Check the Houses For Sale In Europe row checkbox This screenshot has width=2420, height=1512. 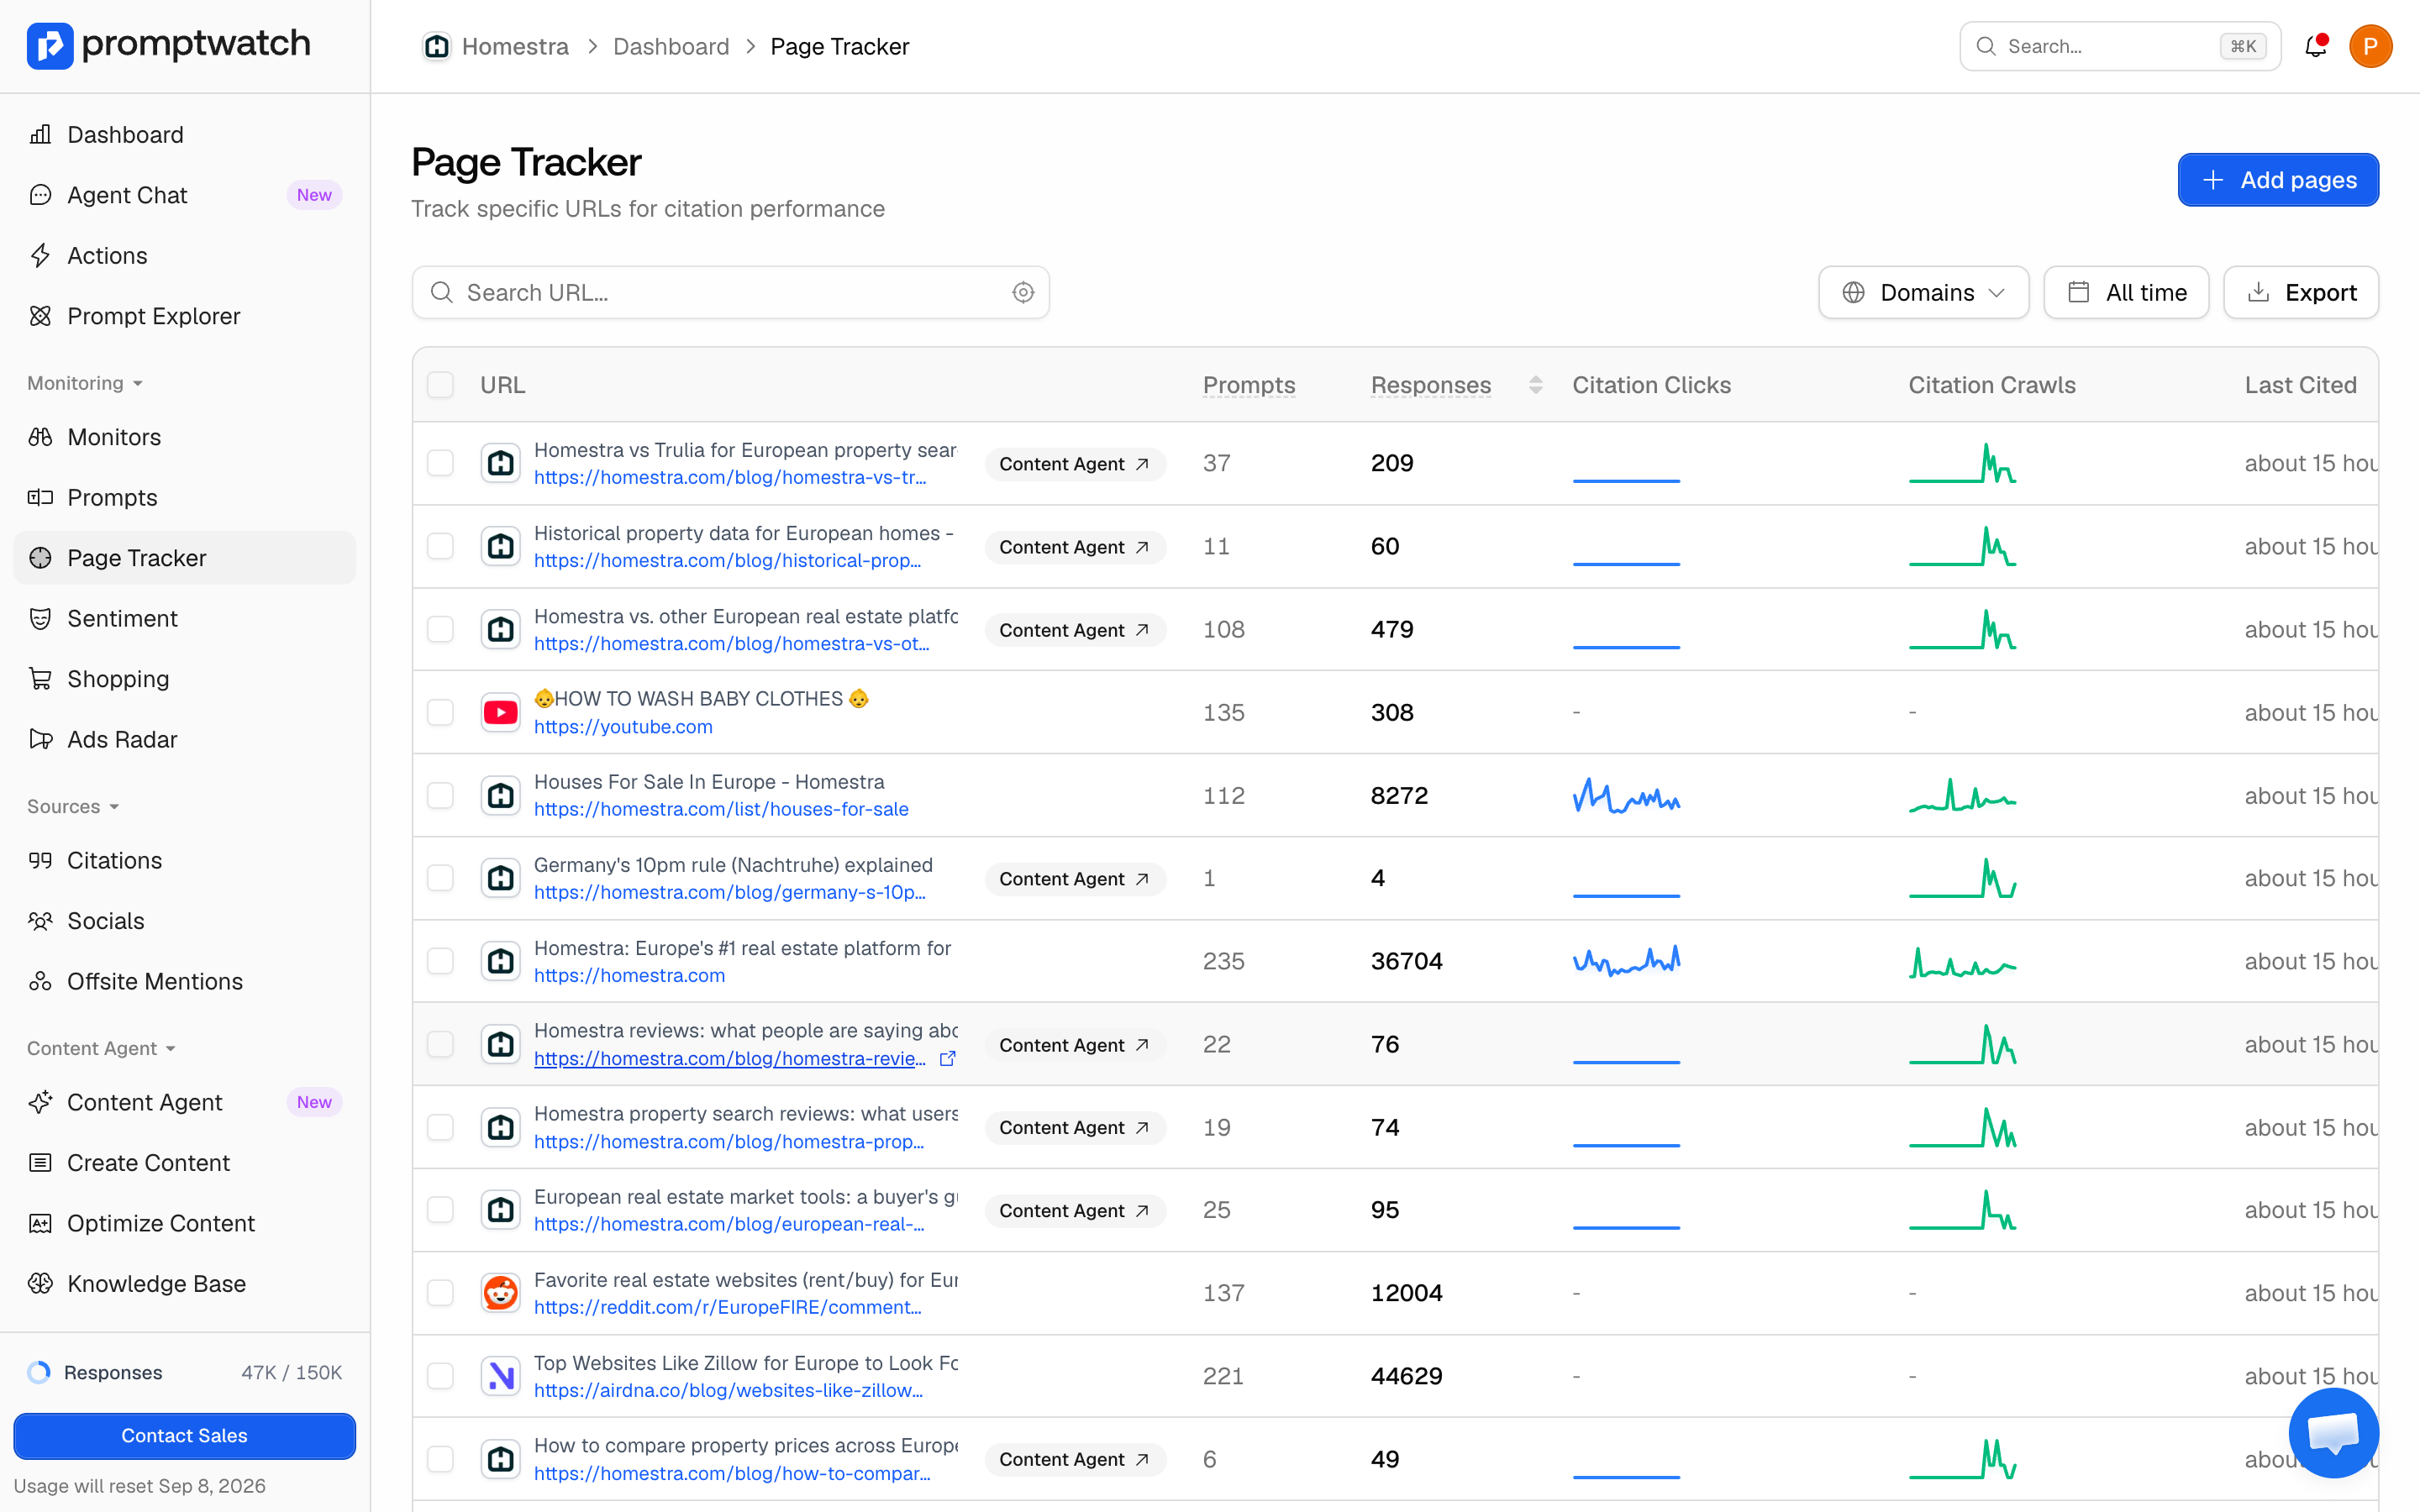pyautogui.click(x=440, y=795)
